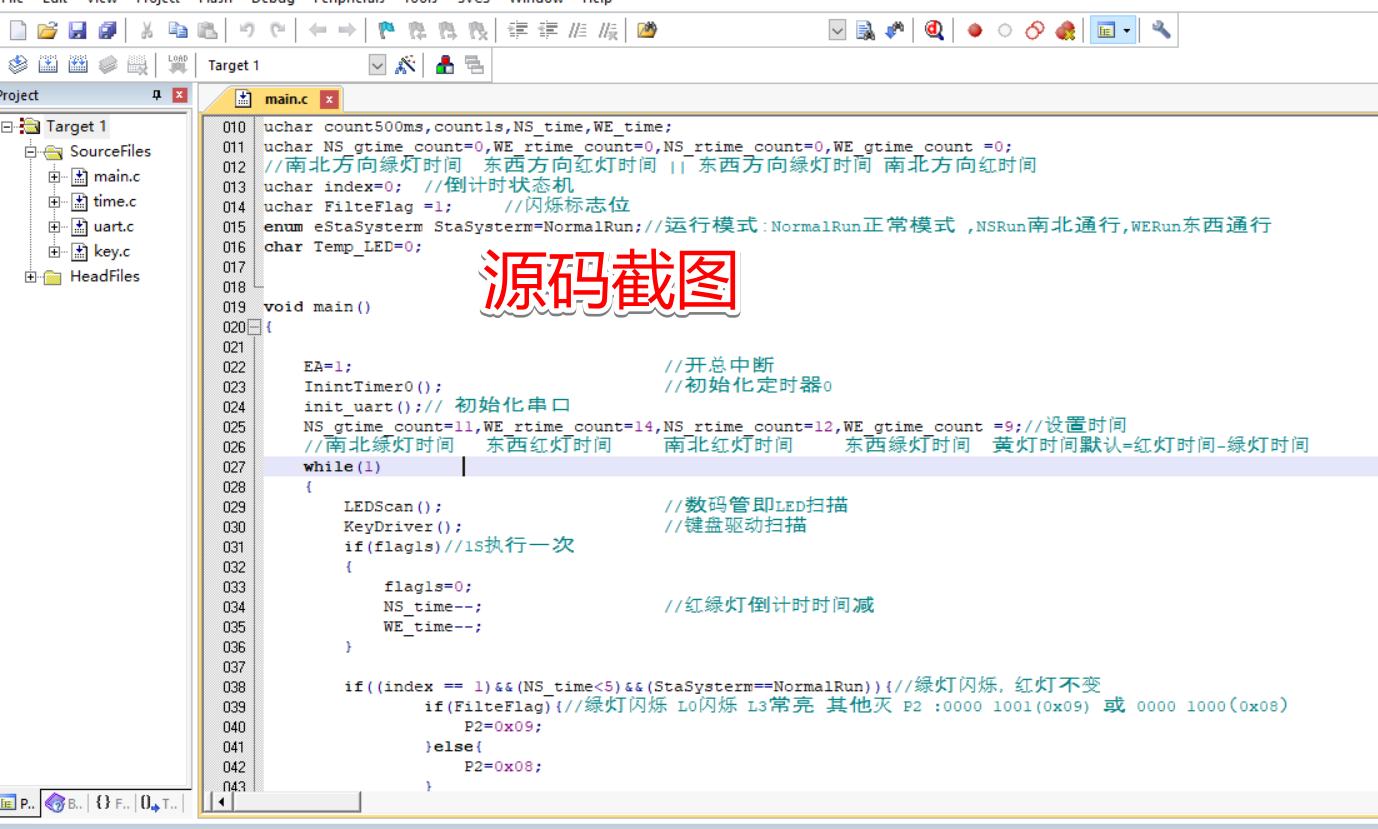Expand the HeadFiles group
The width and height of the screenshot is (1378, 829).
coord(31,277)
